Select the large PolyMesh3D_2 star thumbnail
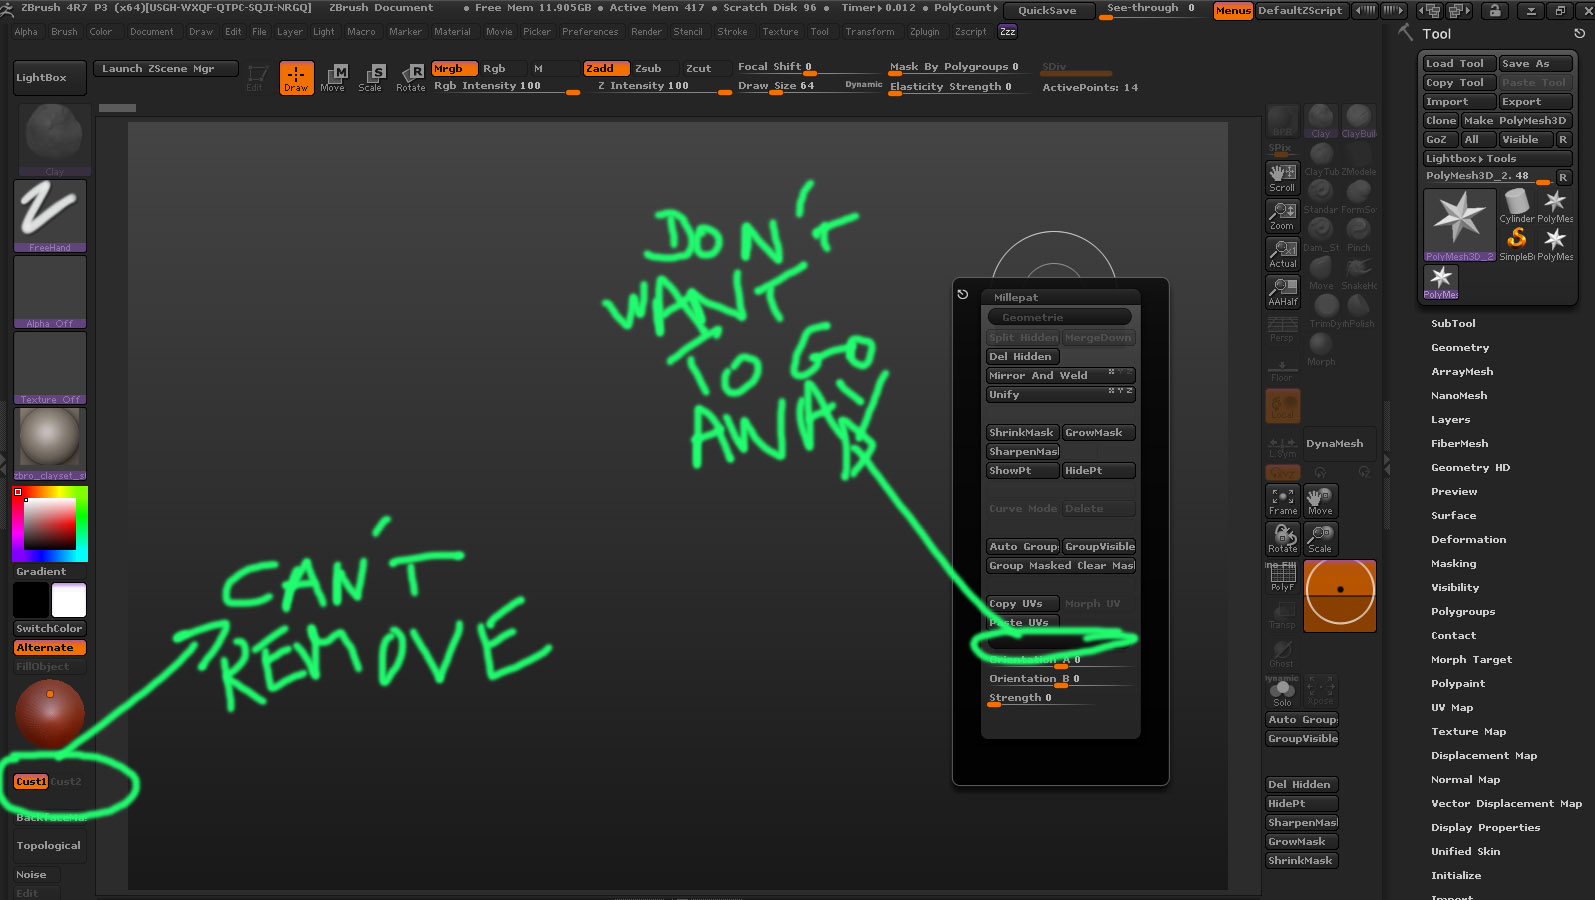Viewport: 1595px width, 900px height. click(1460, 225)
